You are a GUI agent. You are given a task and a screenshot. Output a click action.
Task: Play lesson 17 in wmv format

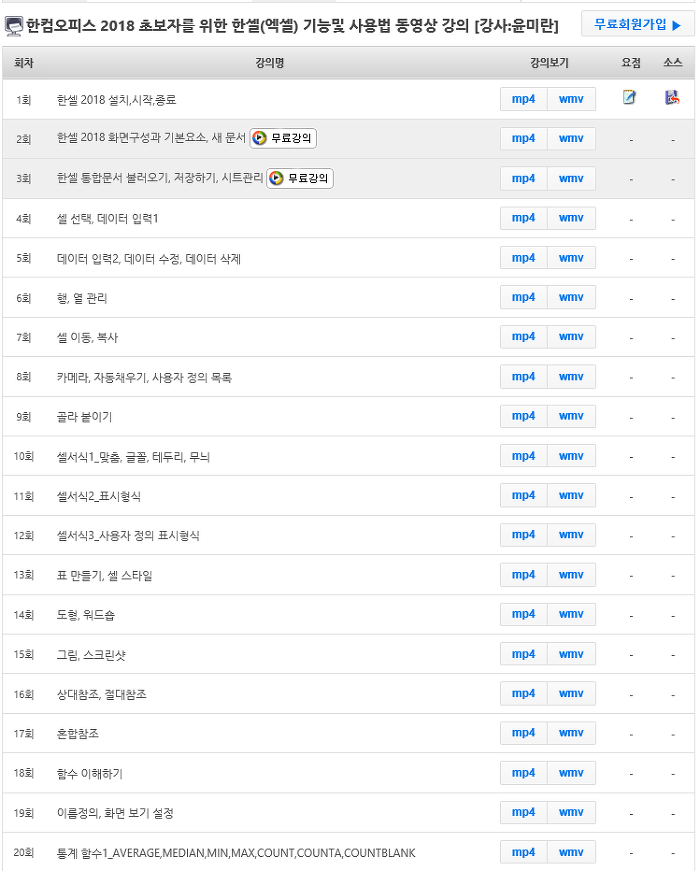pyautogui.click(x=571, y=733)
